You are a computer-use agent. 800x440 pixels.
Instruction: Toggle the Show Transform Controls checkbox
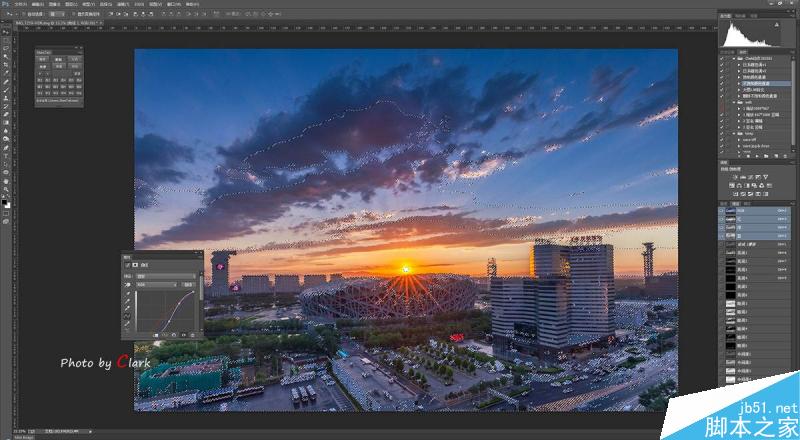click(74, 14)
